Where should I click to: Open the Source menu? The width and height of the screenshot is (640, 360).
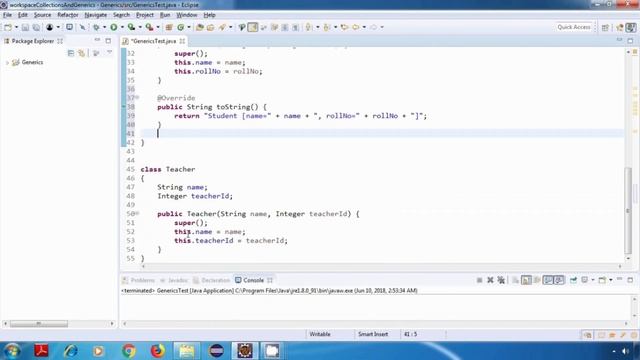coord(42,15)
